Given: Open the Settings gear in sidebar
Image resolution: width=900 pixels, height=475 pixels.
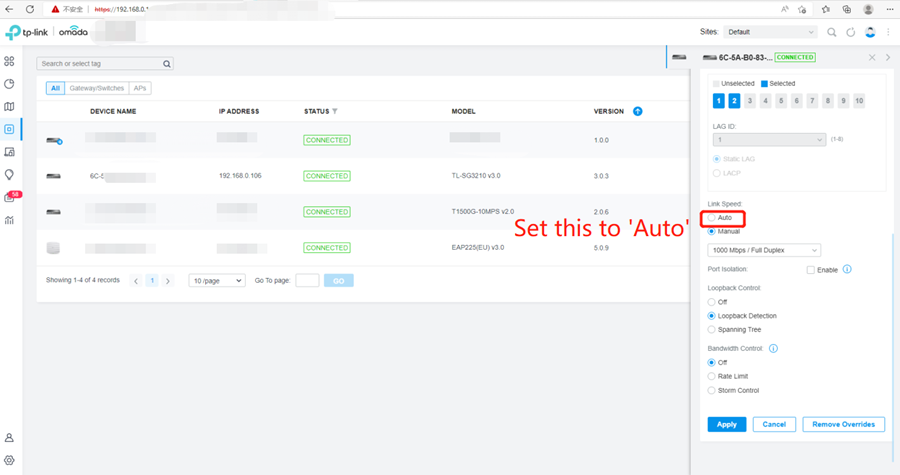Looking at the screenshot, I should click(x=9, y=460).
